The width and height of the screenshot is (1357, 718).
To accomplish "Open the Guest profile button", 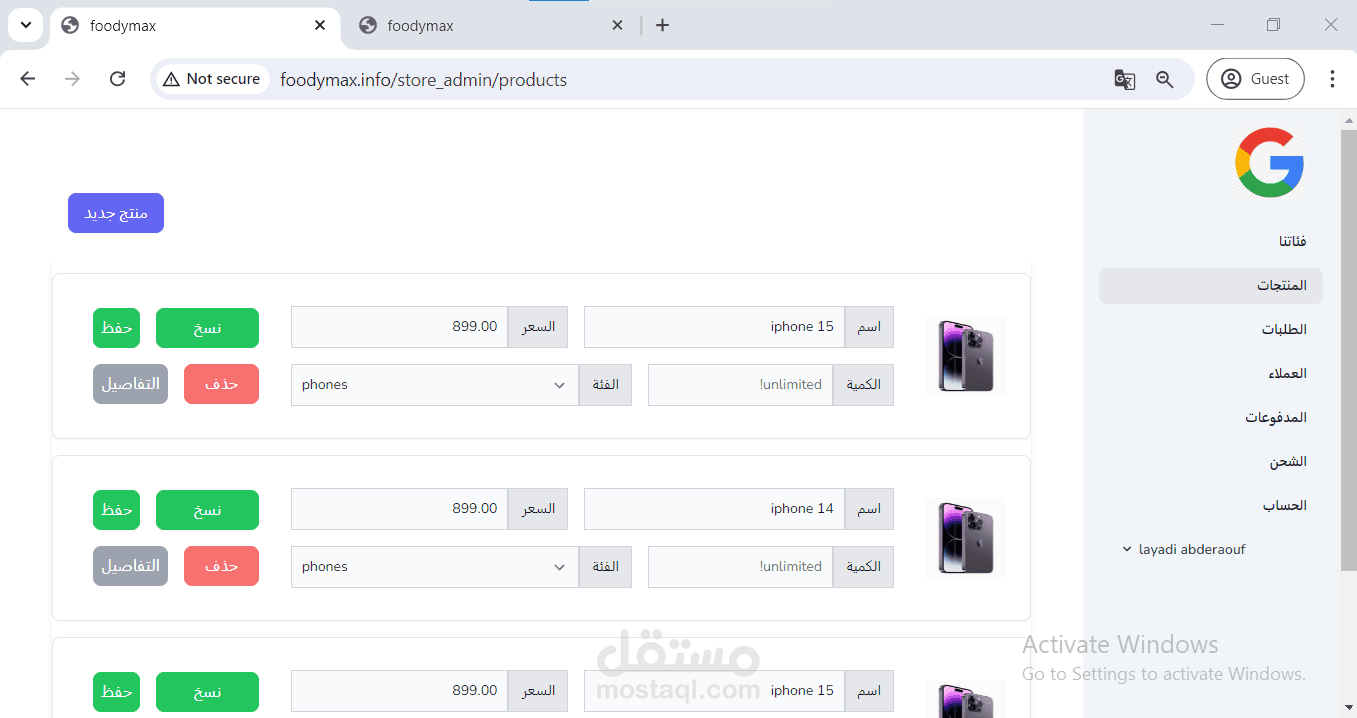I will [x=1255, y=79].
